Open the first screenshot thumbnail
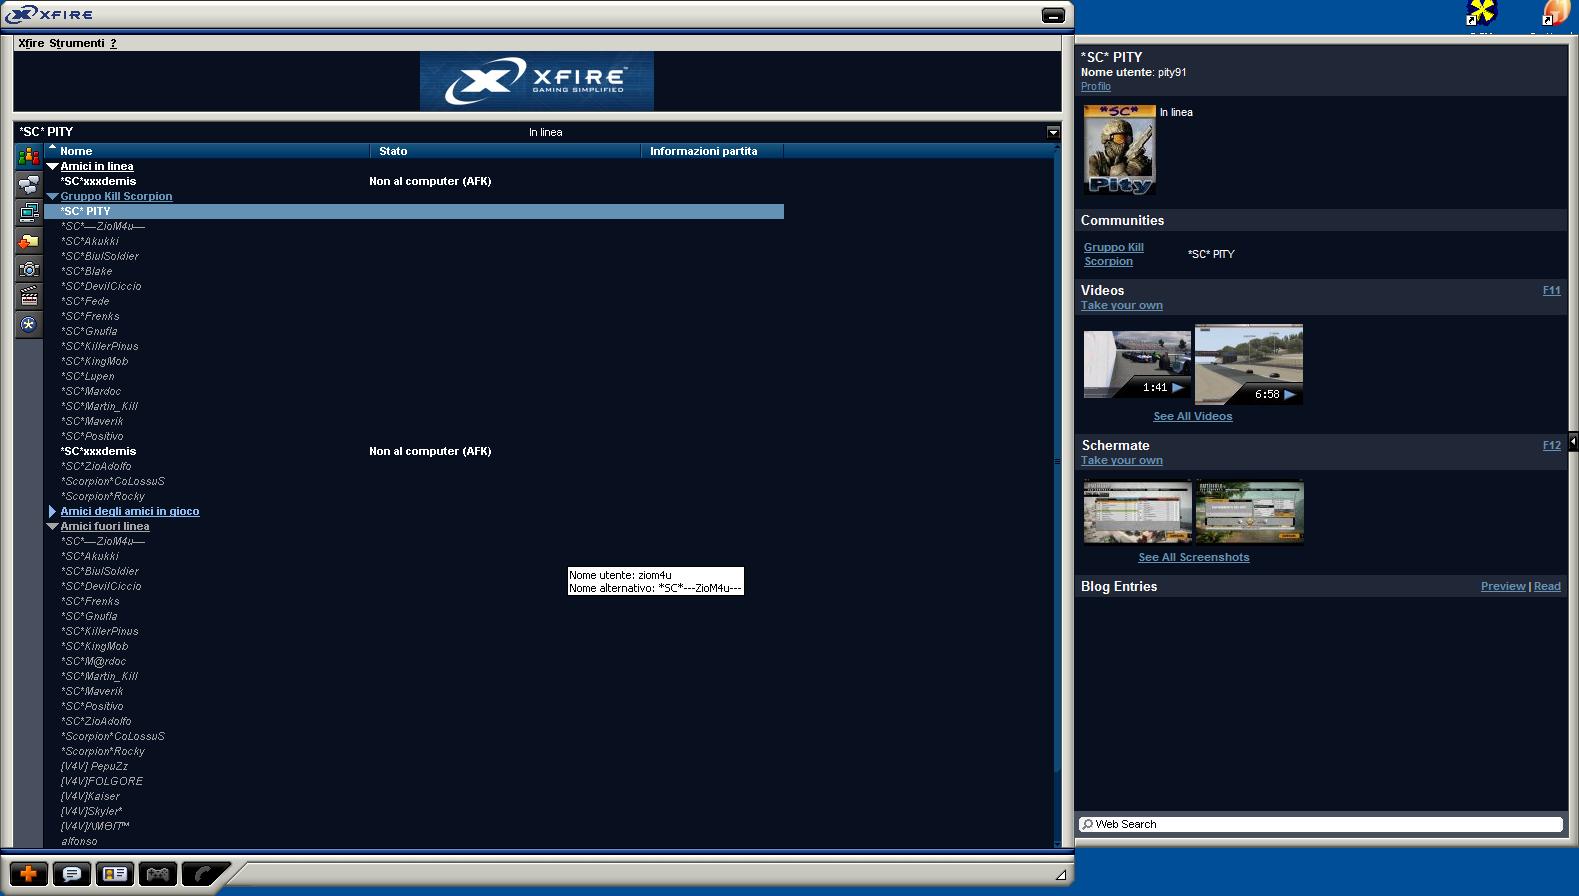 1138,512
